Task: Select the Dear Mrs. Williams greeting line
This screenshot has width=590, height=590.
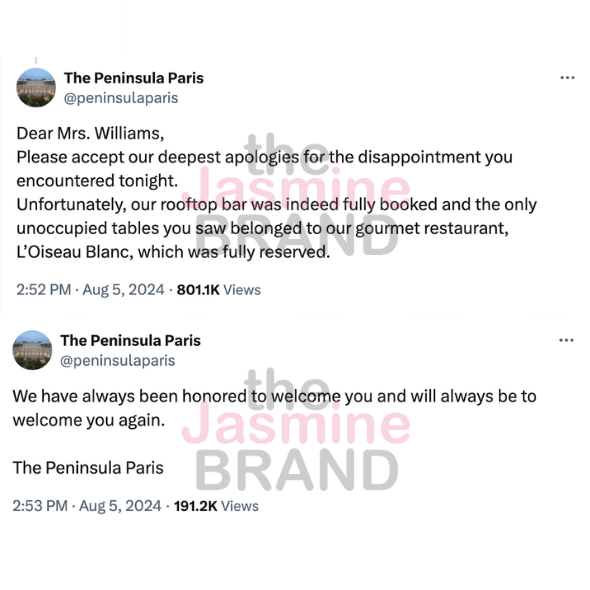Action: click(90, 134)
